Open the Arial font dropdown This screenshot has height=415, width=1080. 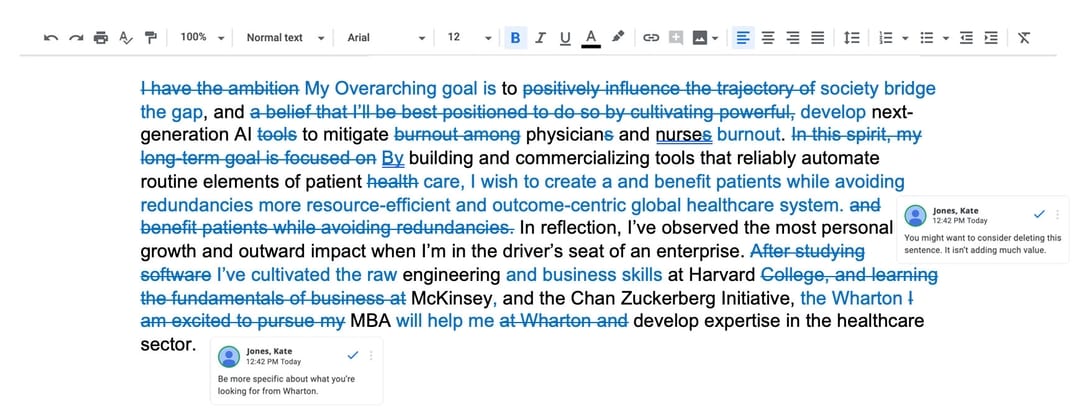pos(386,37)
